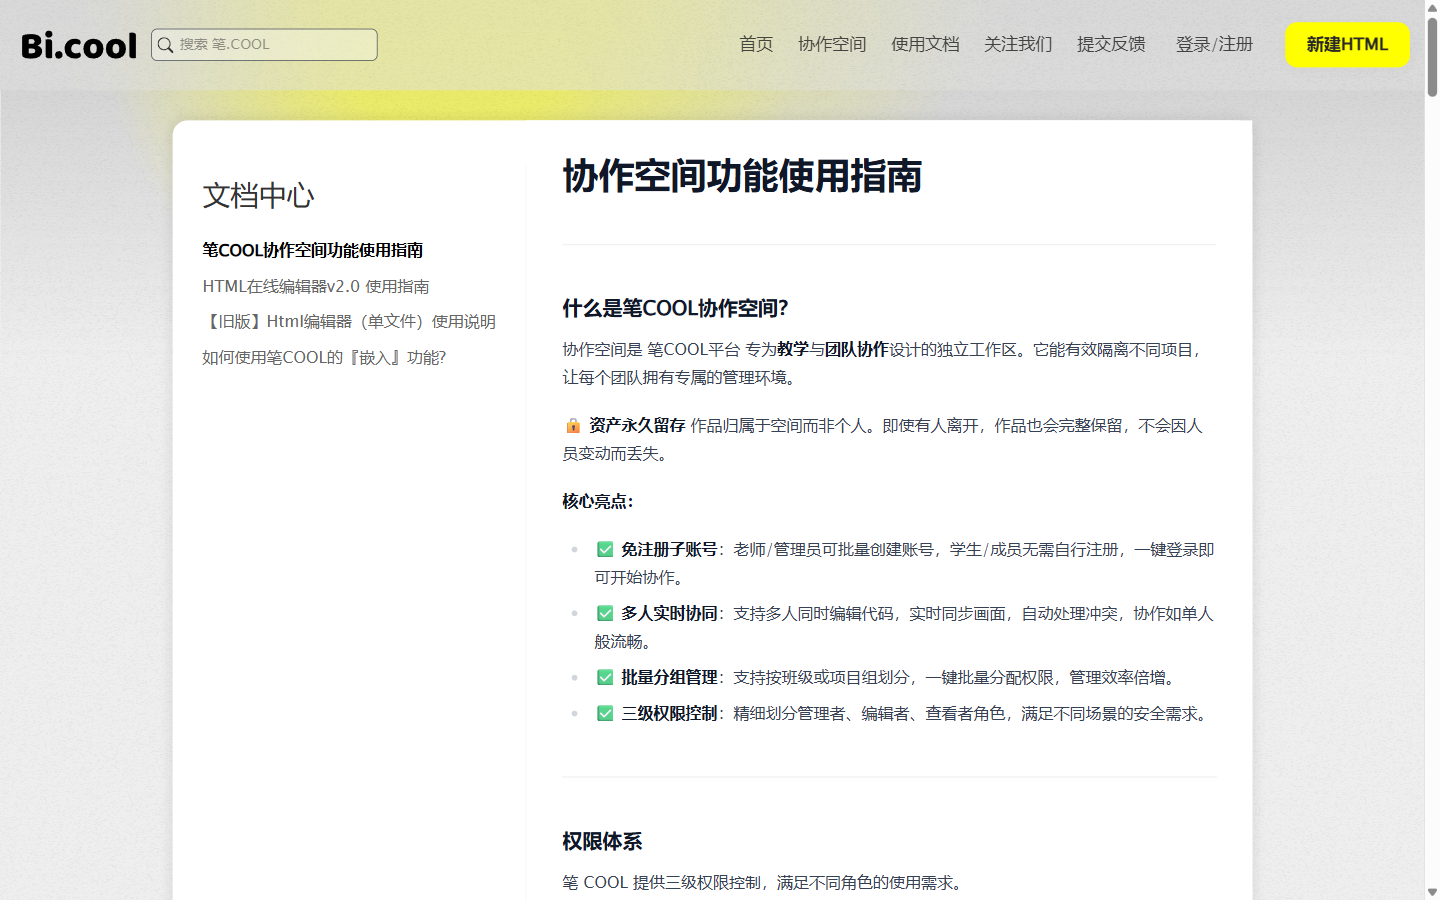Click the 核心亮点: label
This screenshot has height=900, width=1440.
click(598, 502)
